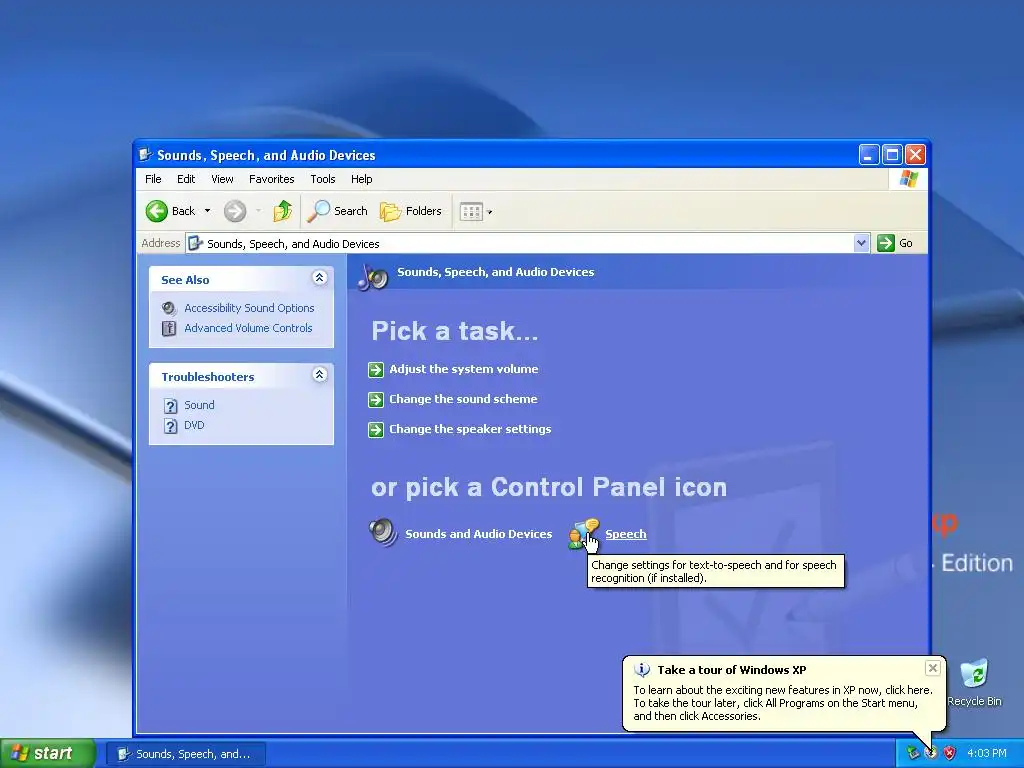1024x768 pixels.
Task: Click the Go button
Action: [x=895, y=243]
